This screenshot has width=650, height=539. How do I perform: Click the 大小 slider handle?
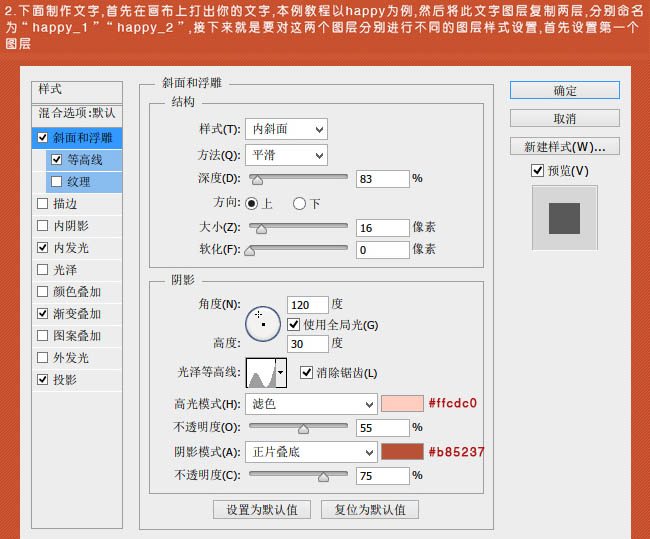pos(261,228)
